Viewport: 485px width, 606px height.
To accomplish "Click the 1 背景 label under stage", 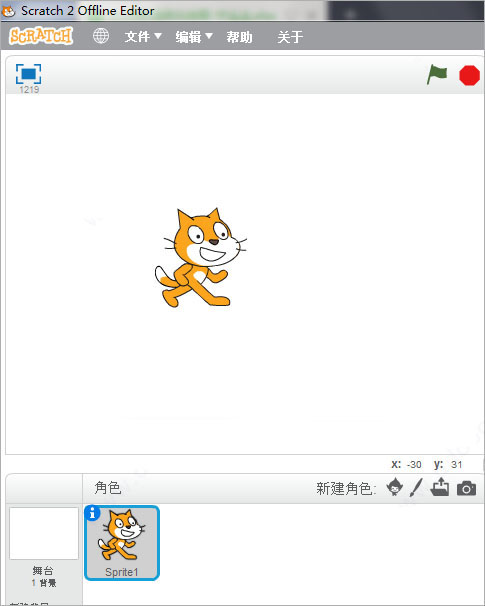I will tap(44, 583).
